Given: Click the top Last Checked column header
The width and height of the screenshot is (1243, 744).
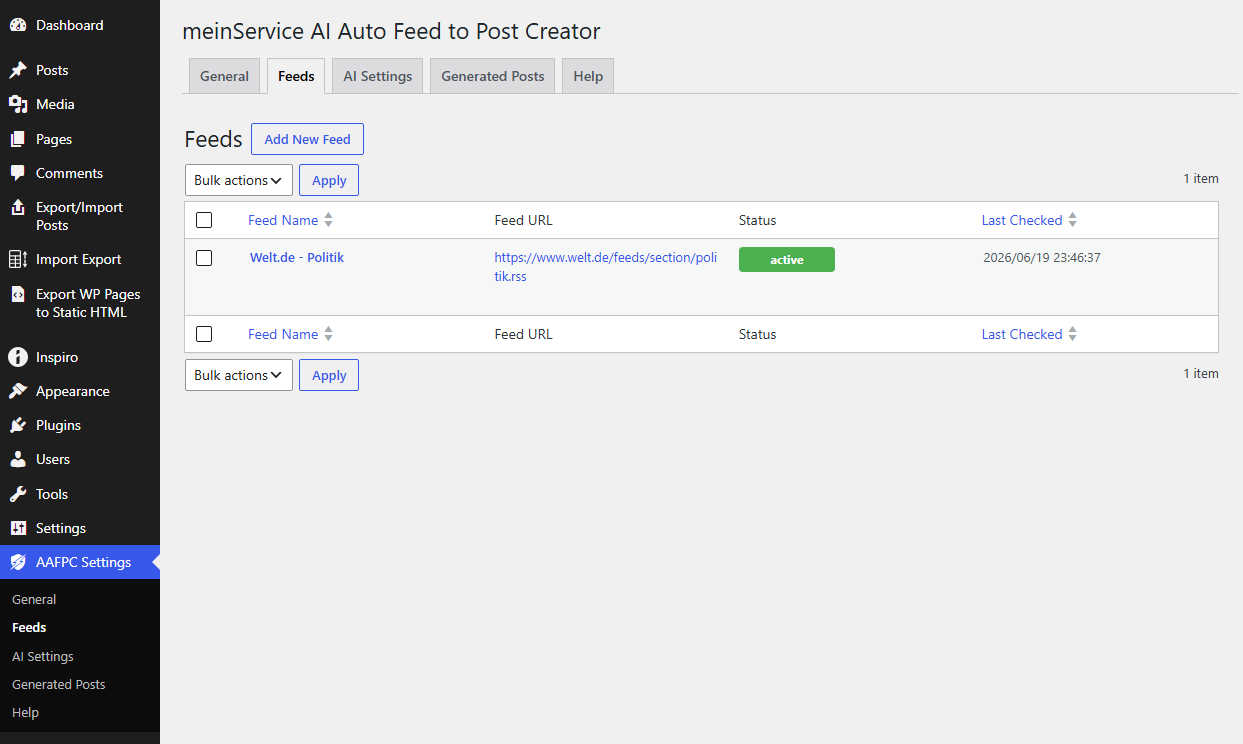Looking at the screenshot, I should click(1022, 220).
